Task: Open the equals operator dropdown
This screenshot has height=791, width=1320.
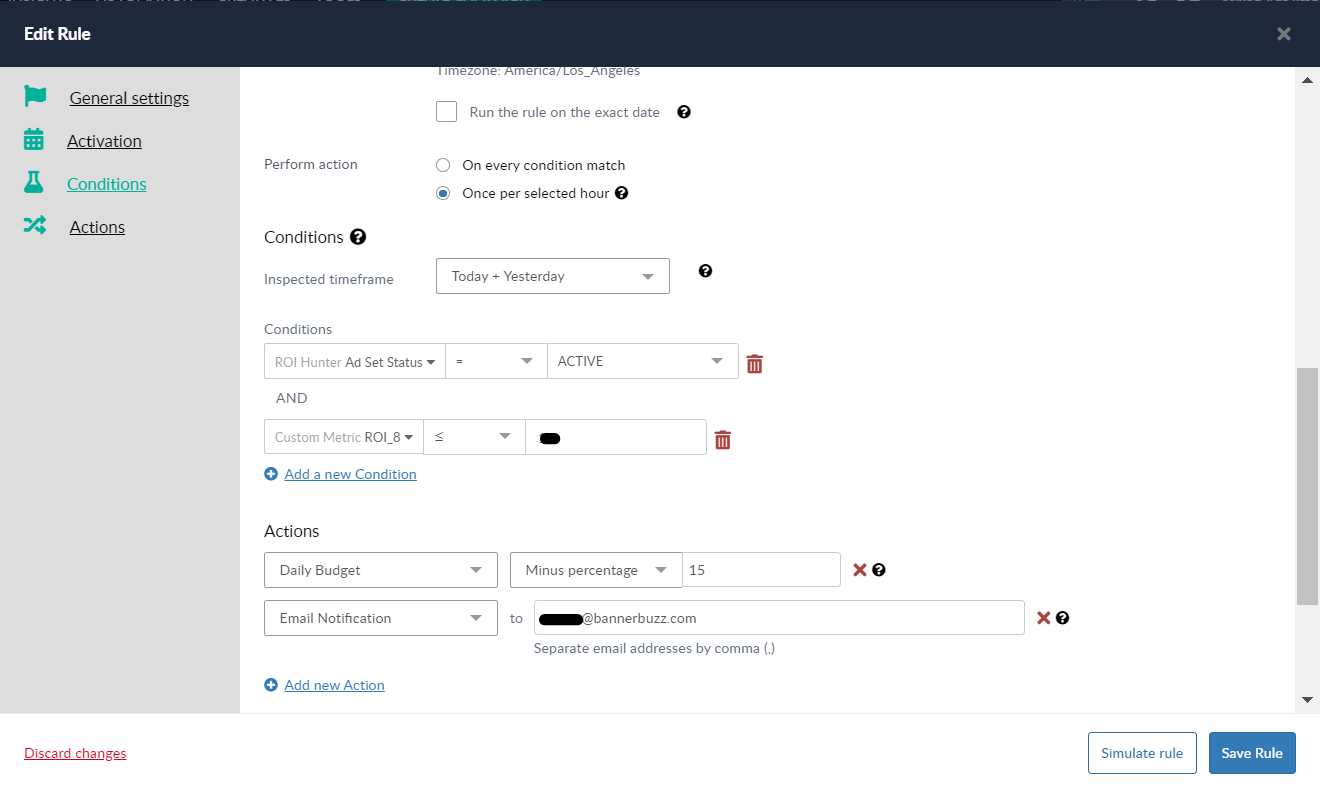Action: pos(497,362)
